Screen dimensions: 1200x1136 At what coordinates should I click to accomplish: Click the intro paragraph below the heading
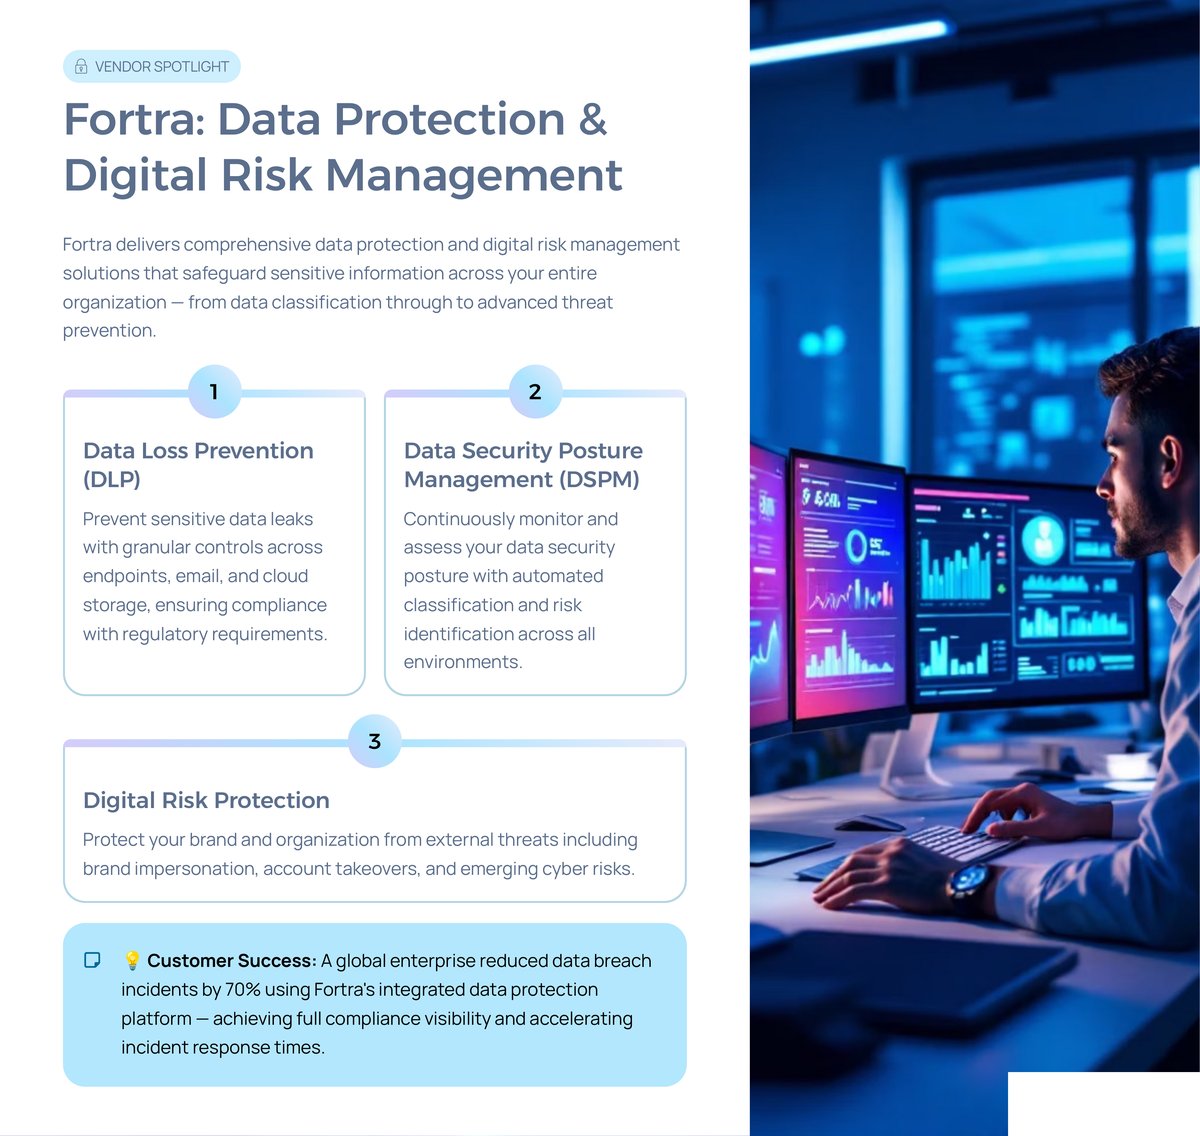(370, 287)
